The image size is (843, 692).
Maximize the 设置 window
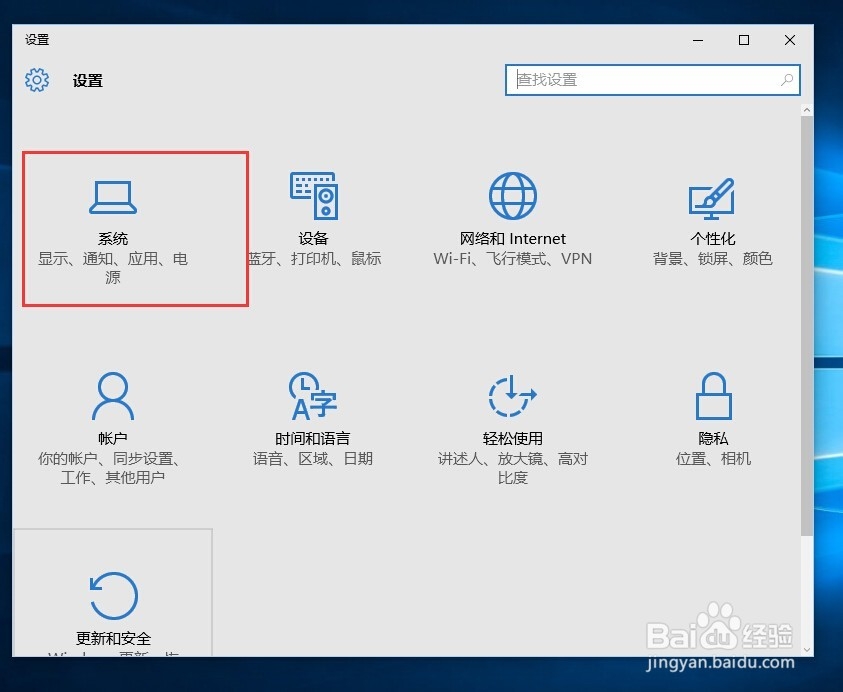pos(743,40)
